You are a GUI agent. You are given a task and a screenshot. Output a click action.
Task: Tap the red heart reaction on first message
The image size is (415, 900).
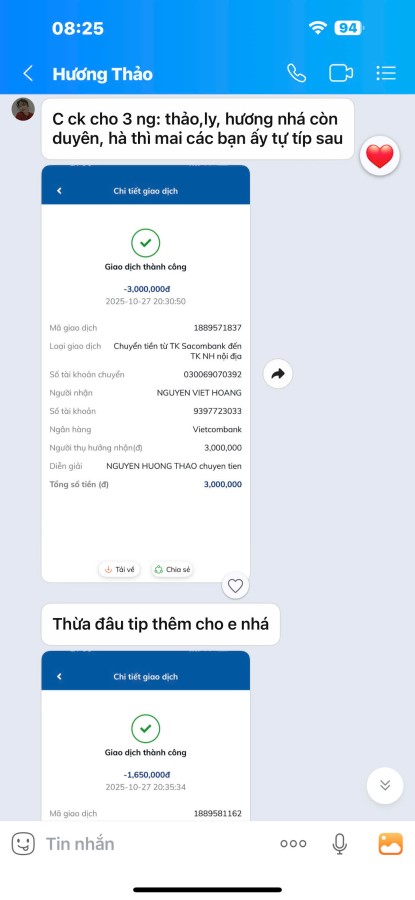click(x=379, y=156)
